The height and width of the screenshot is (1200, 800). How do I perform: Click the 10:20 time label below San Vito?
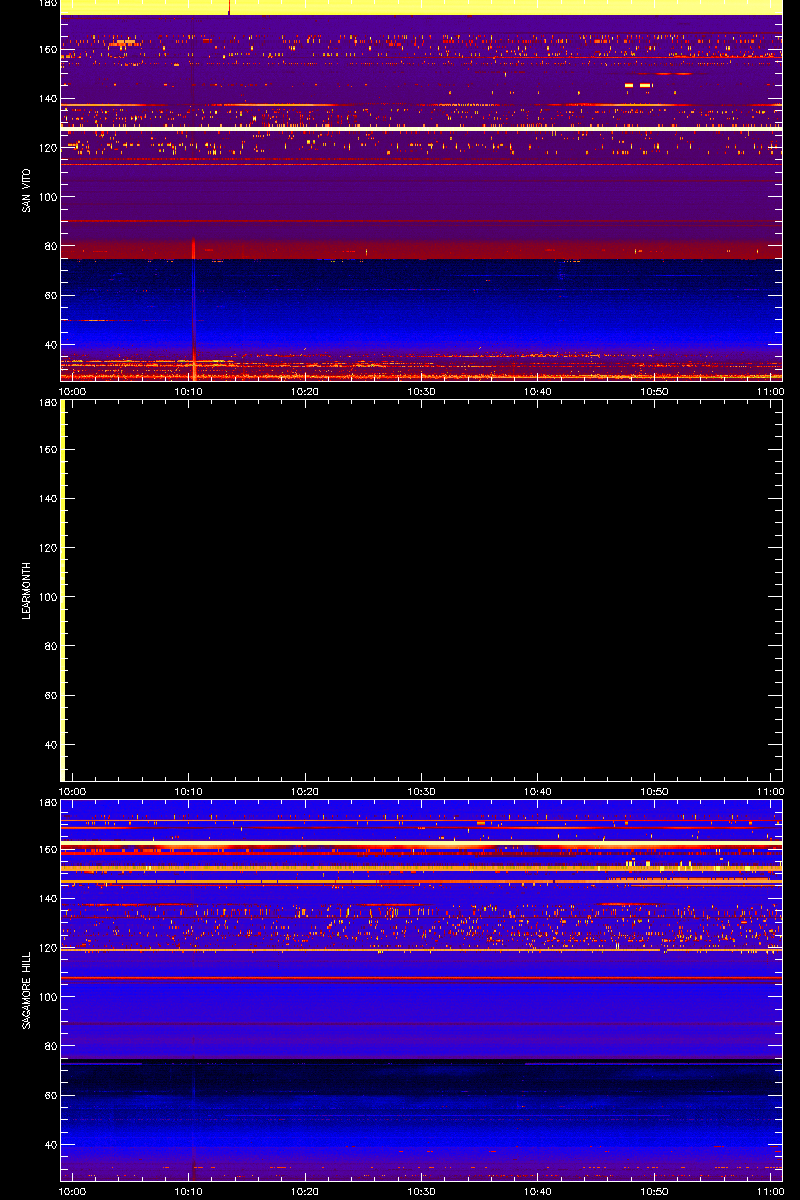coord(305,392)
